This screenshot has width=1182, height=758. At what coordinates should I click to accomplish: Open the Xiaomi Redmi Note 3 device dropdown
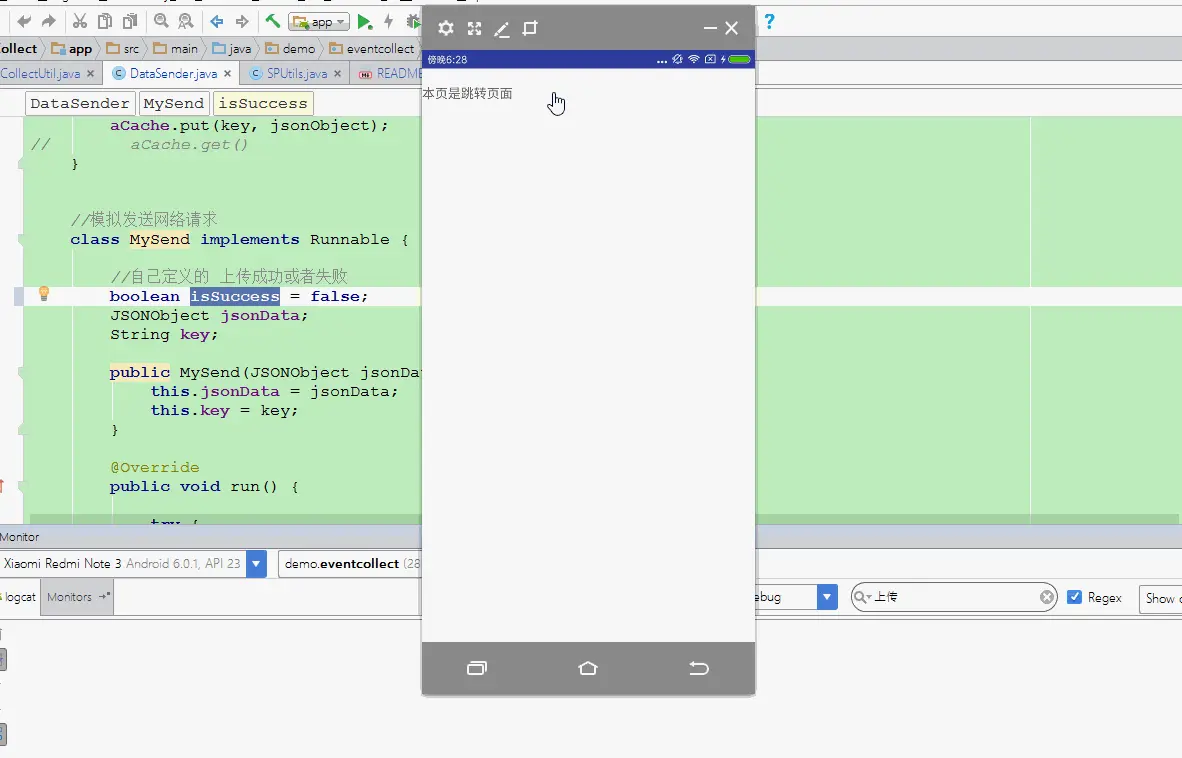(x=256, y=564)
